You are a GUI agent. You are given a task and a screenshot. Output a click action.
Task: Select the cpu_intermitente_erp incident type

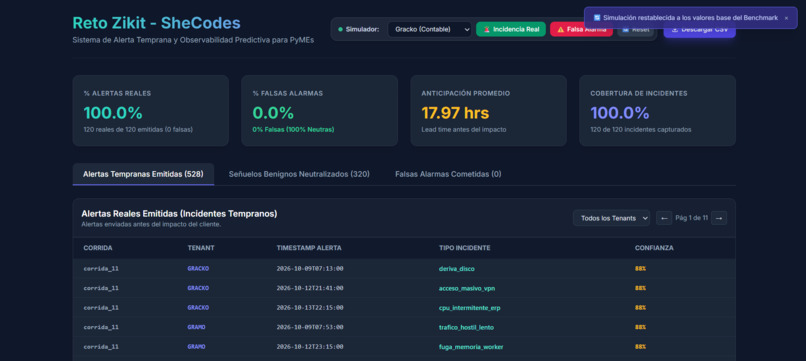click(469, 308)
